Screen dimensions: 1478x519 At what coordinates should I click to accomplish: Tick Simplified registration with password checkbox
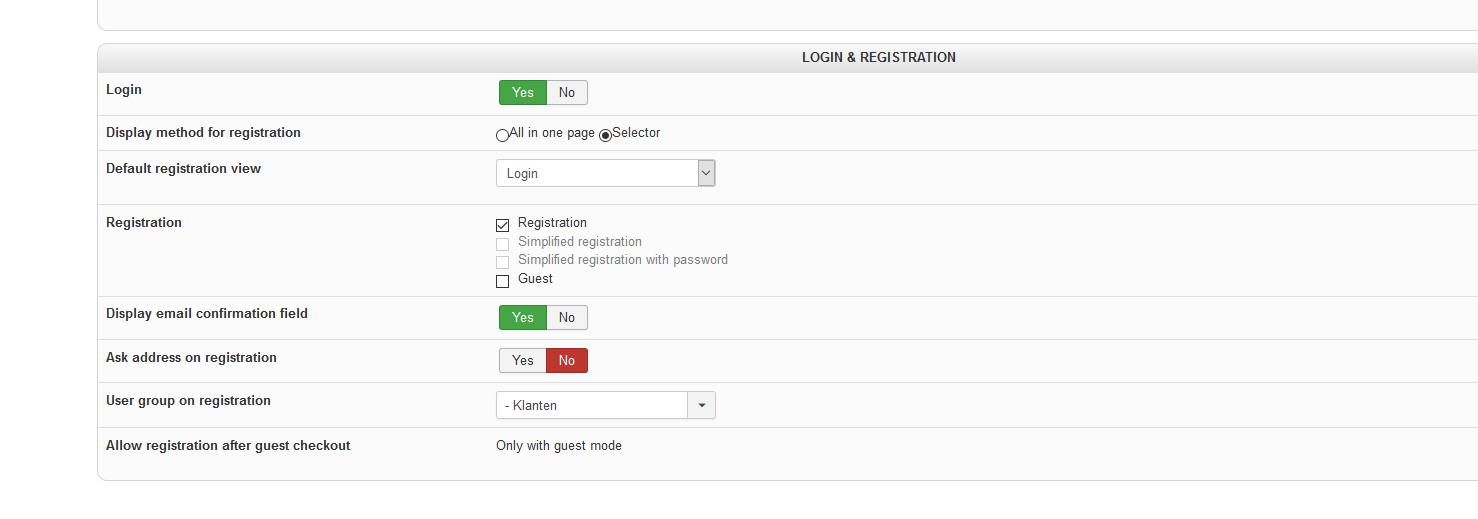(x=502, y=262)
